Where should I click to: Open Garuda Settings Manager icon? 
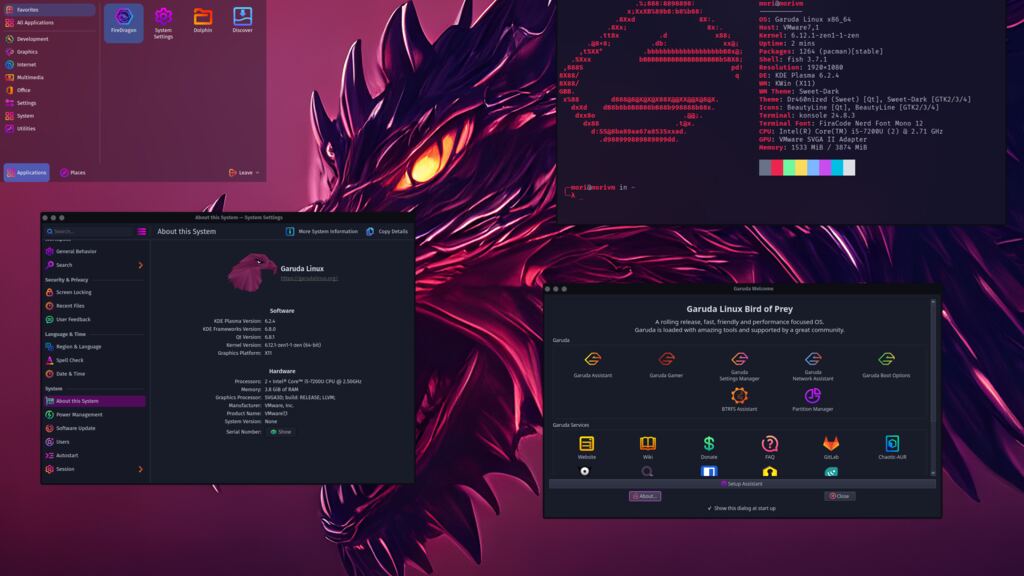(x=739, y=366)
